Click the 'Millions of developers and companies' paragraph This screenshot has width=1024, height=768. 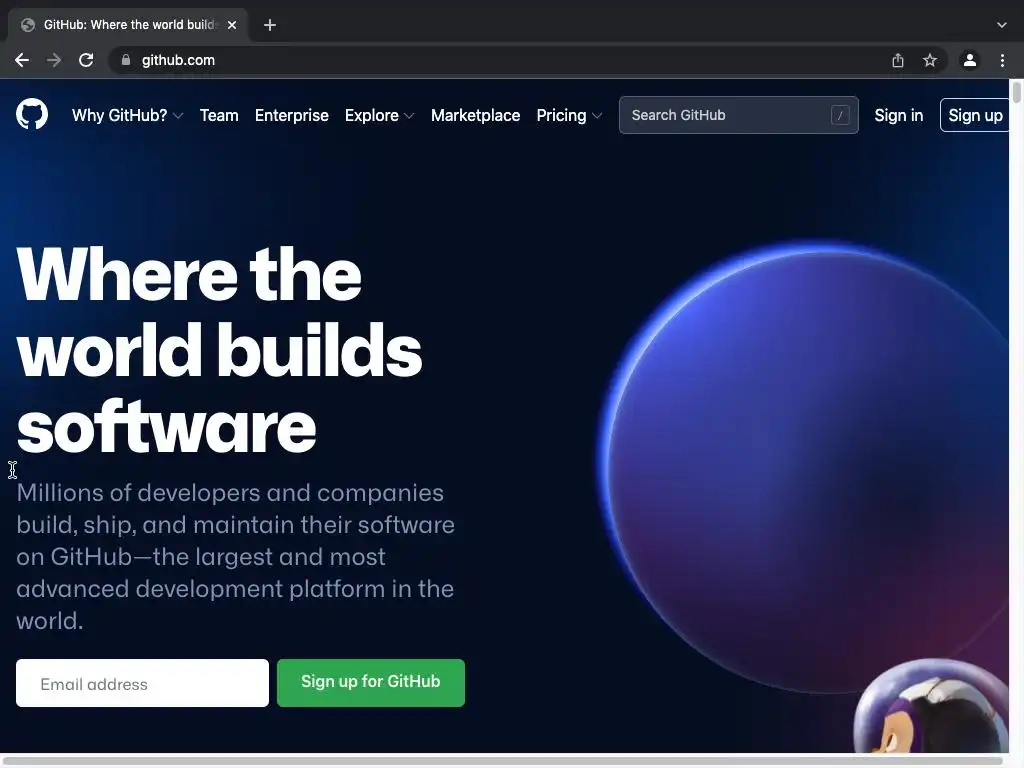(x=235, y=556)
